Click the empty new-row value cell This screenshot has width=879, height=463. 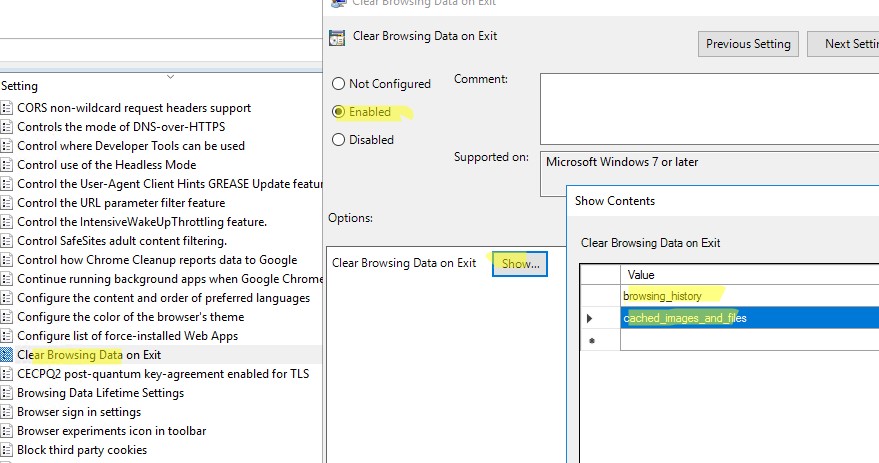click(750, 340)
